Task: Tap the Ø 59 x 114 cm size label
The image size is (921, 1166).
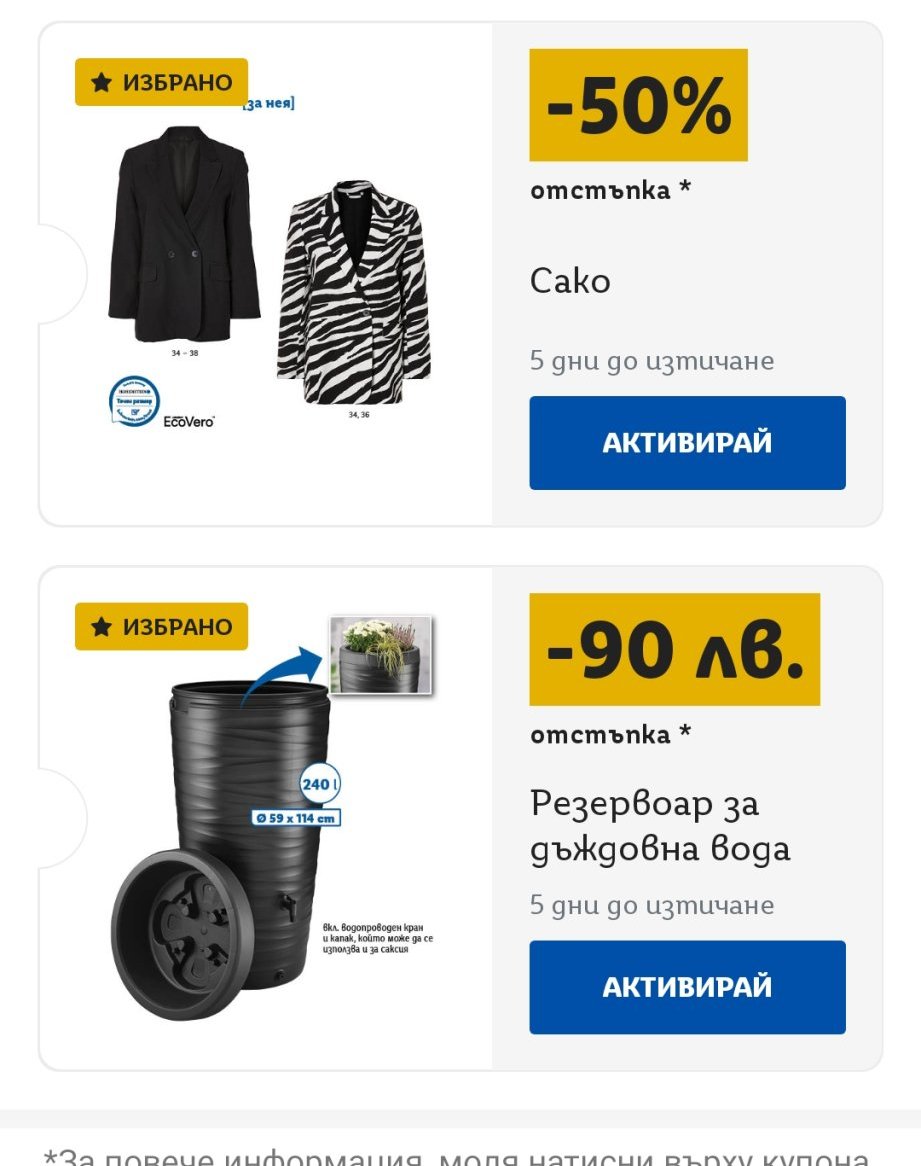Action: pyautogui.click(x=296, y=818)
